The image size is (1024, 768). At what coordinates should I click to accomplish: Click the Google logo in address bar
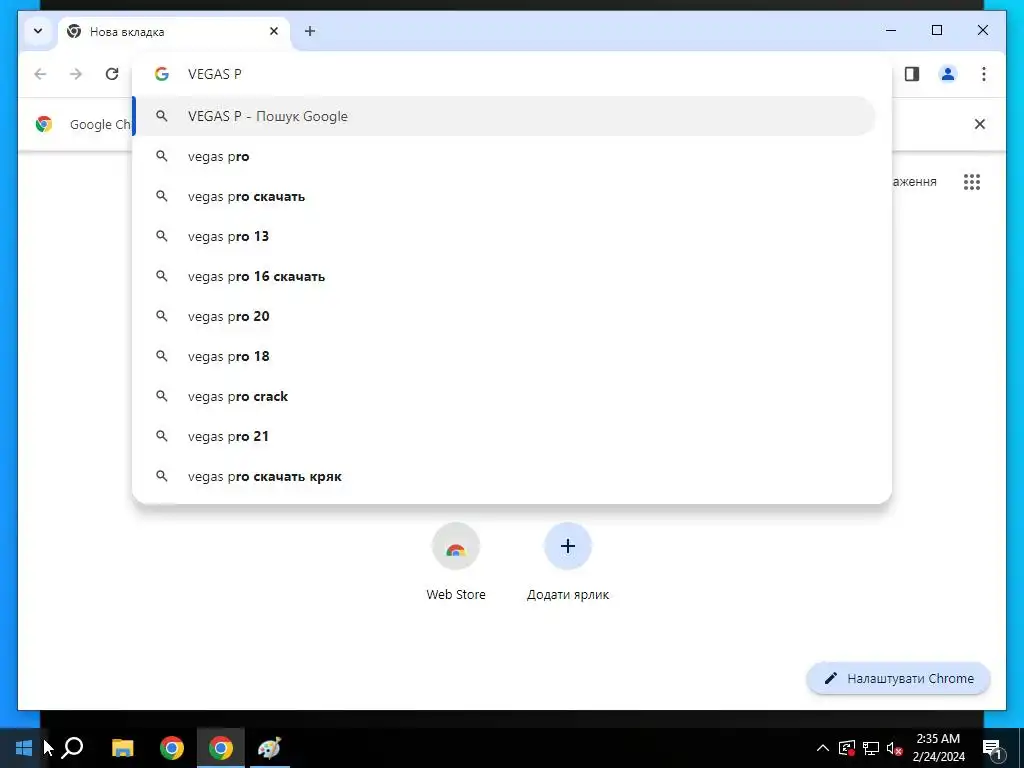pos(162,74)
